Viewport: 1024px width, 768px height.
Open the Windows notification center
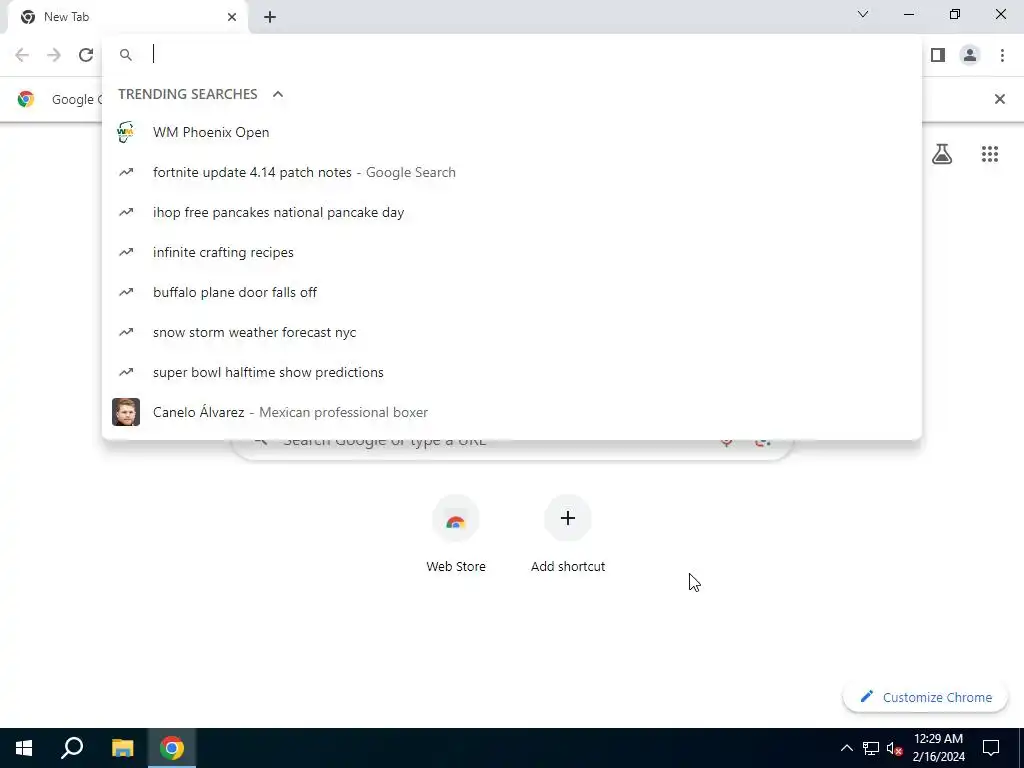(x=991, y=748)
